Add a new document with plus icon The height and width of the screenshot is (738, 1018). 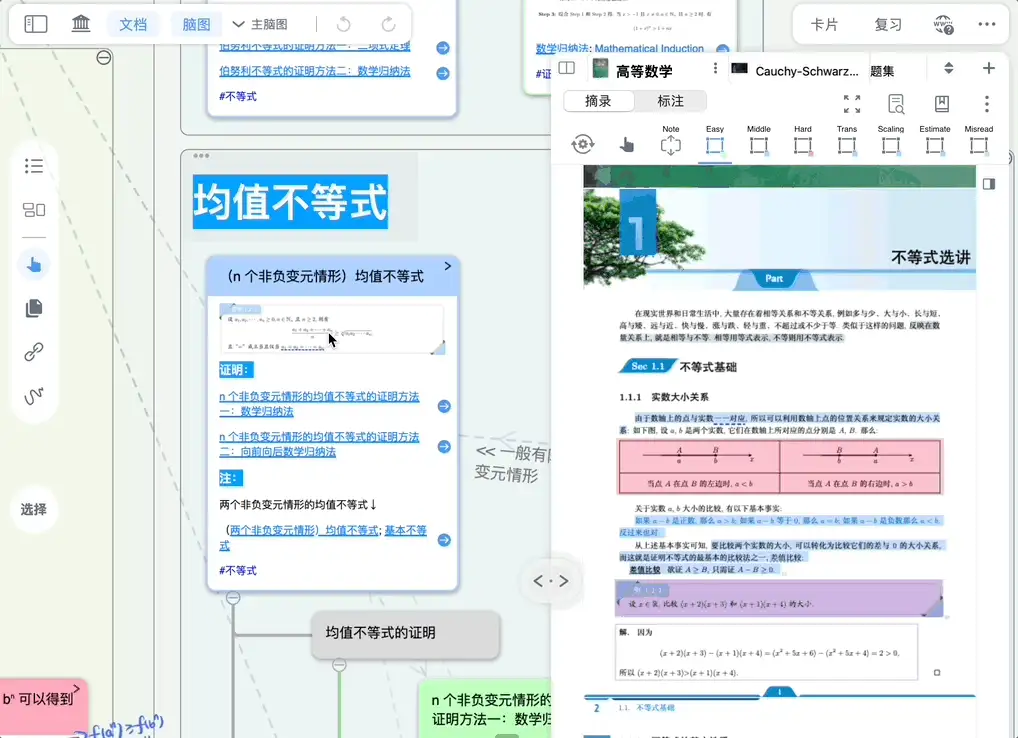click(x=989, y=68)
